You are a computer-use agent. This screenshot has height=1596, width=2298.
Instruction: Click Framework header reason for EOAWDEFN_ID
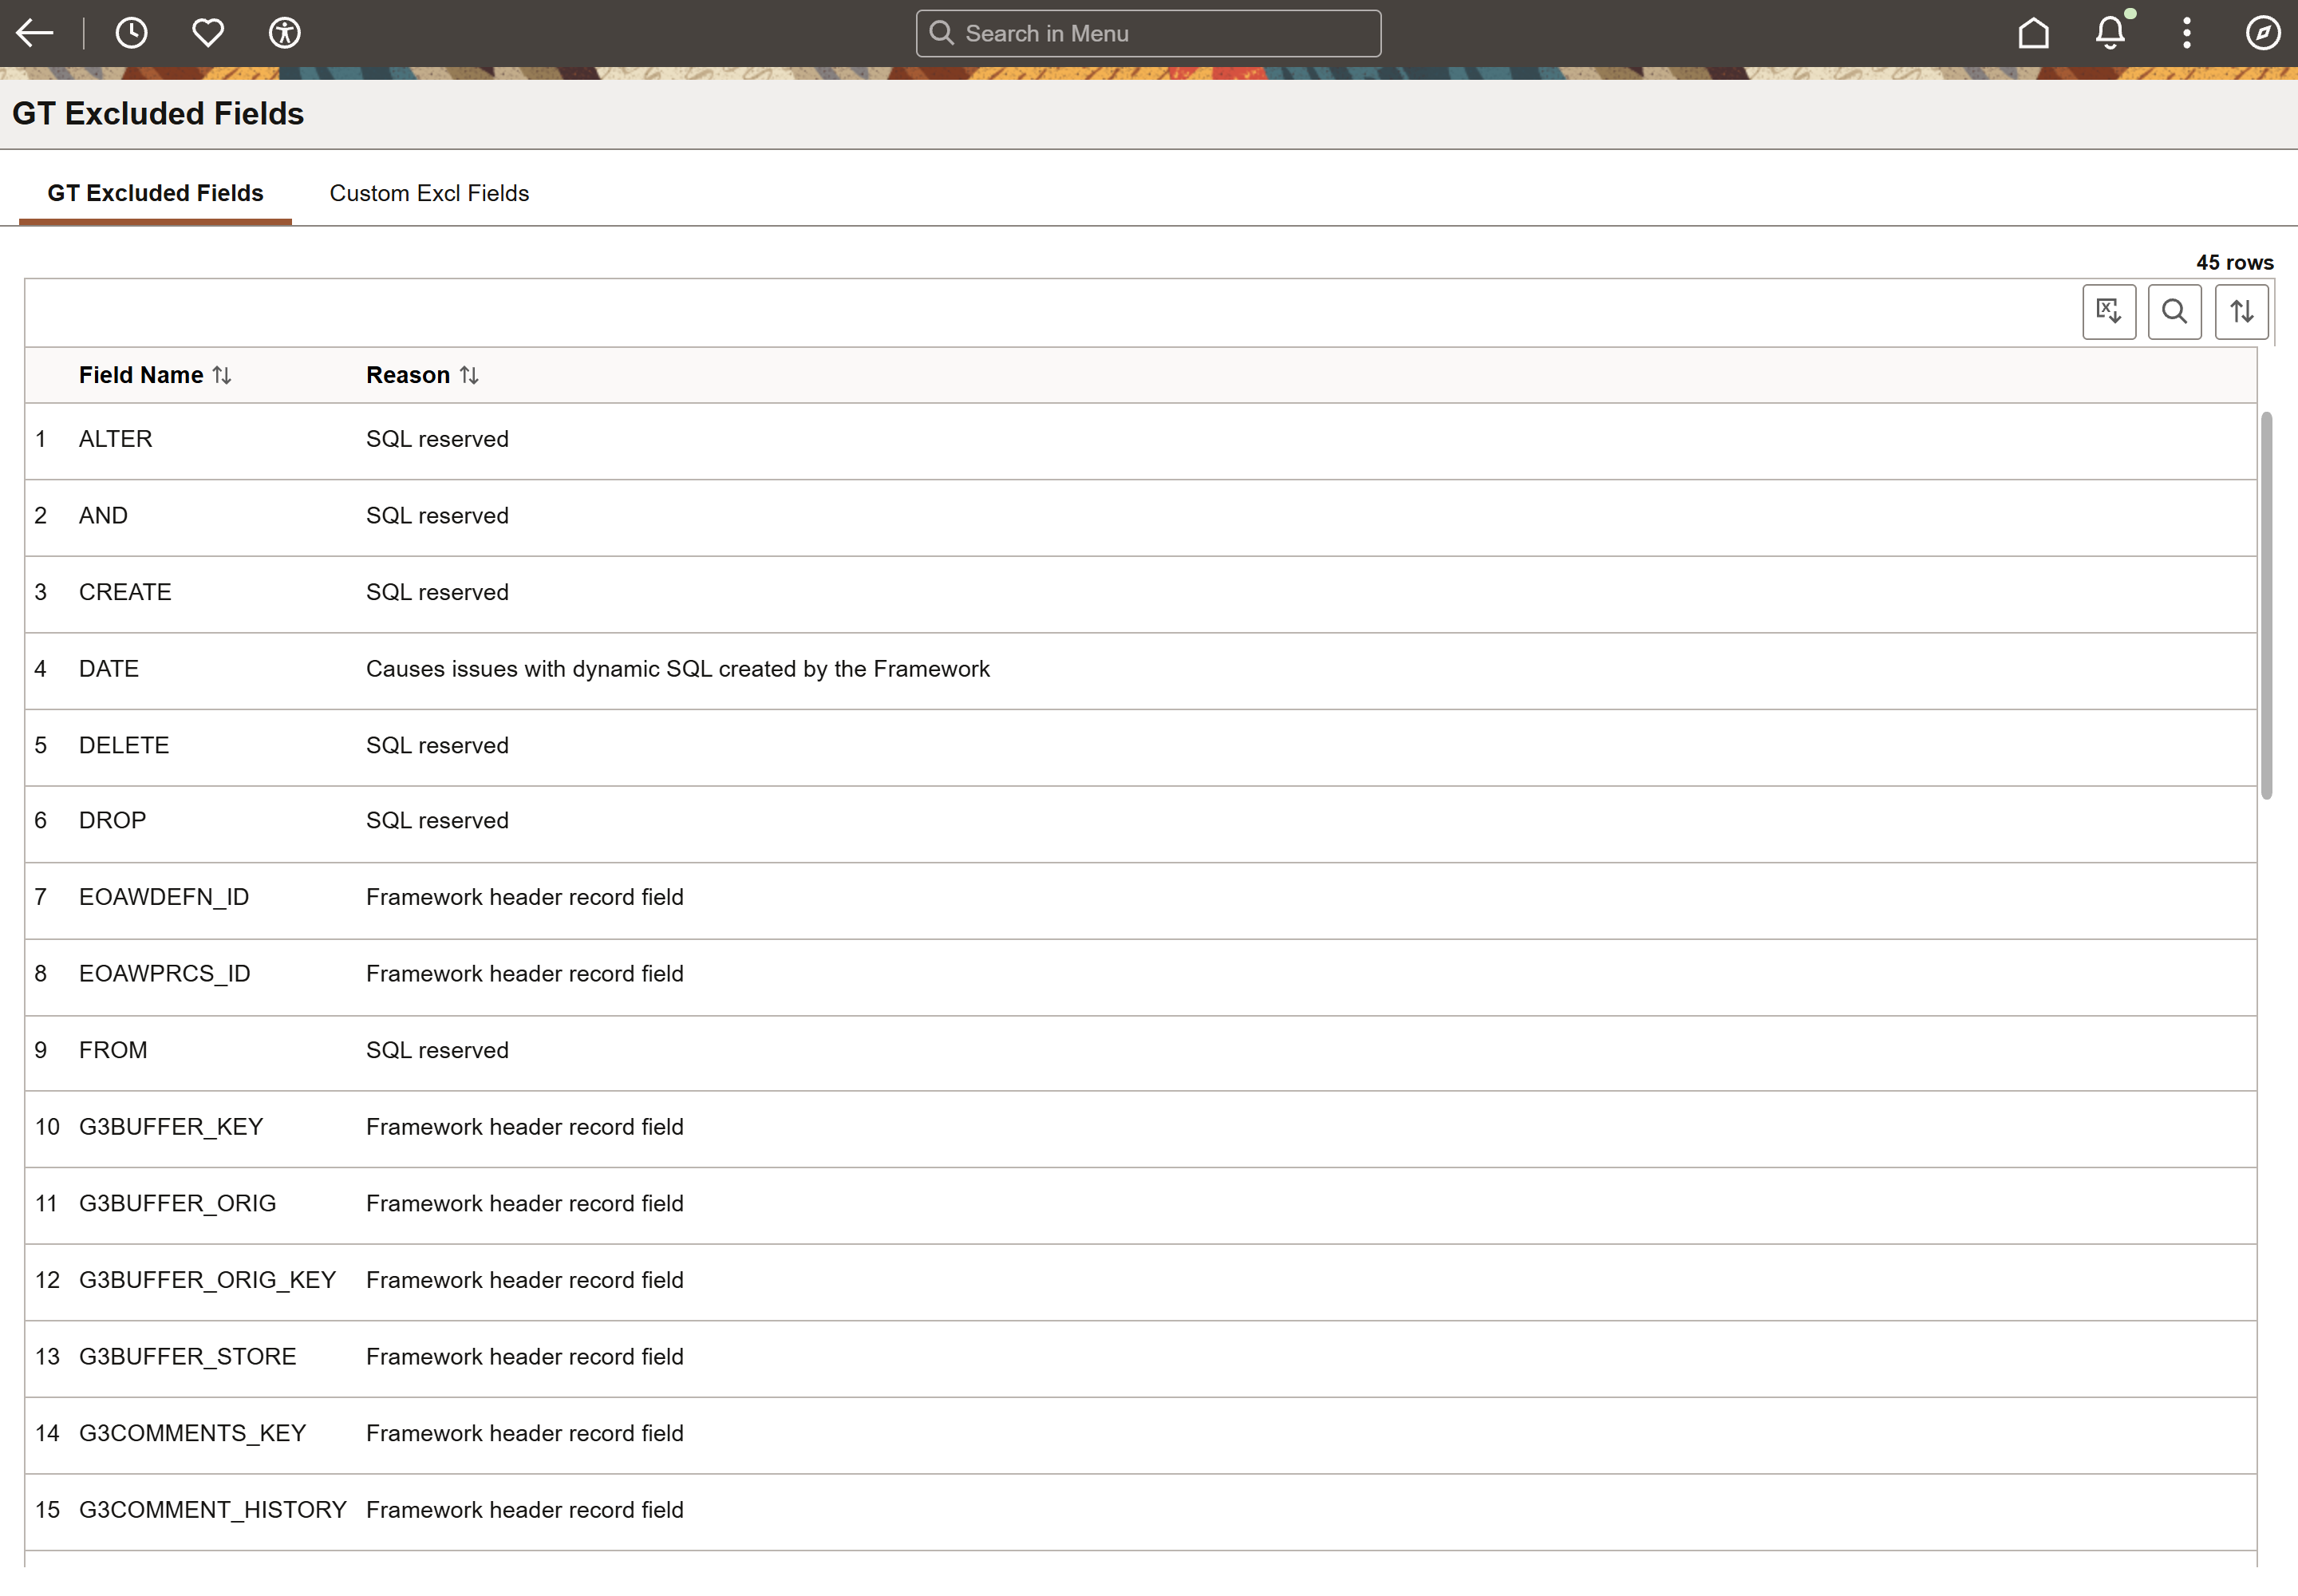(525, 897)
